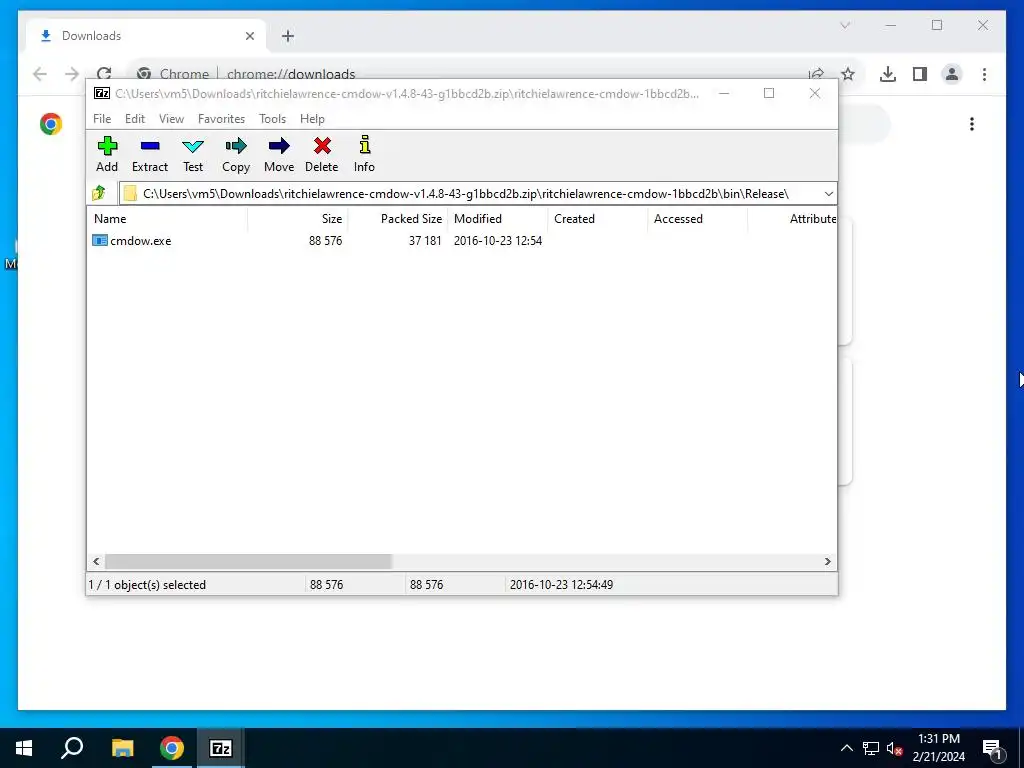Click the 7-Zip title bar app icon
Image resolution: width=1024 pixels, height=768 pixels.
click(x=102, y=93)
